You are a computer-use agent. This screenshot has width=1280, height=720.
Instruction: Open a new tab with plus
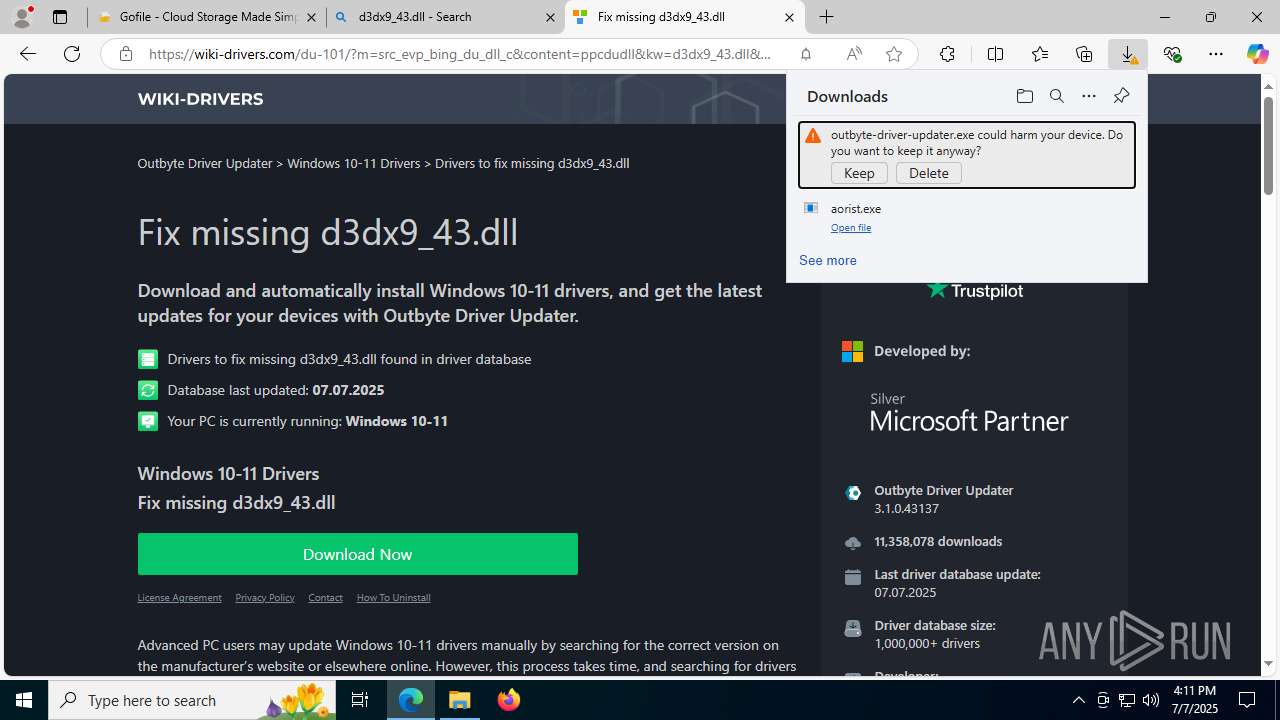[826, 17]
